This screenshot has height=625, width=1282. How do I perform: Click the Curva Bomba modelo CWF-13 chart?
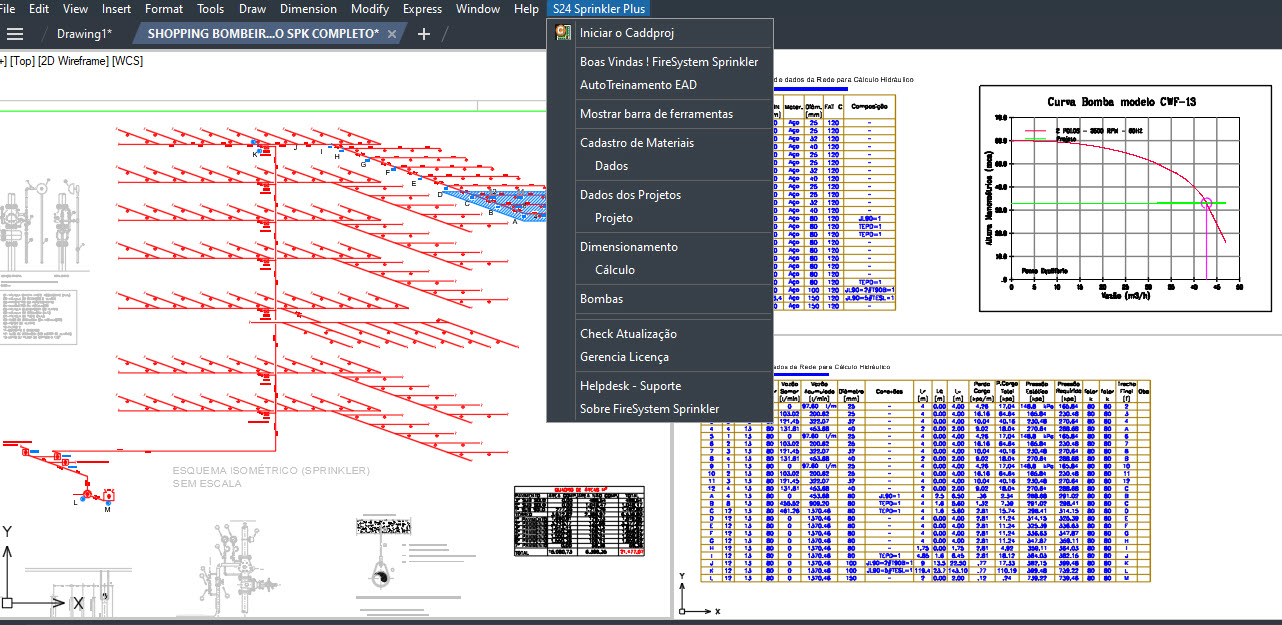1121,198
